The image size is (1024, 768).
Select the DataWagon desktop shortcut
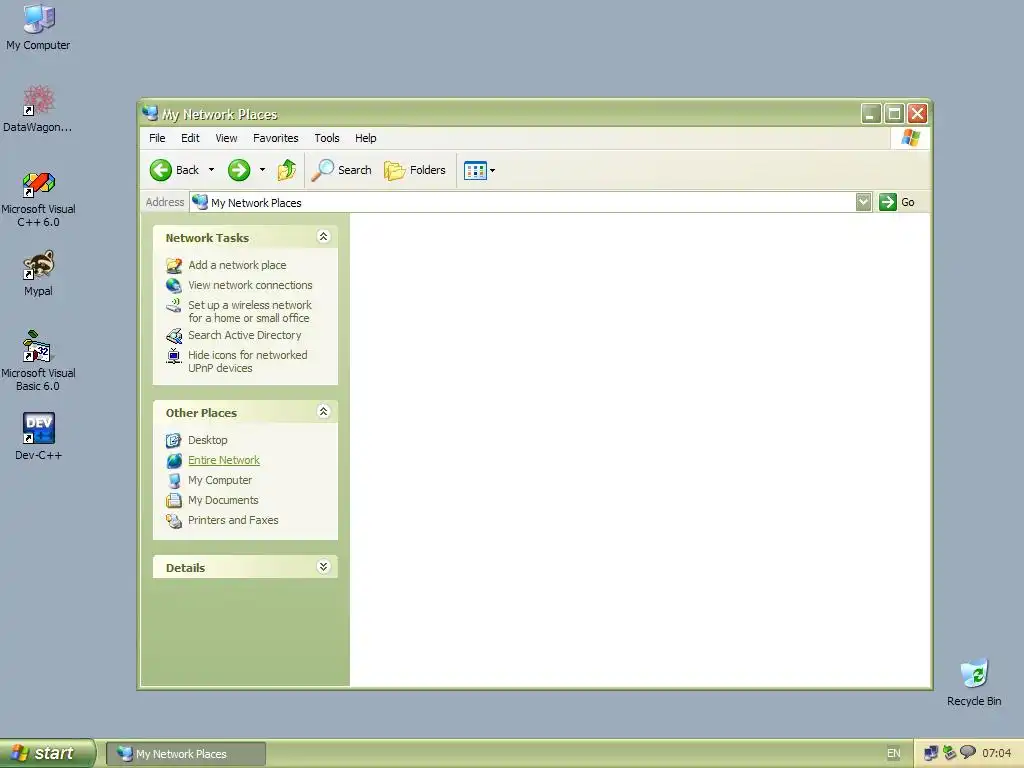[38, 109]
